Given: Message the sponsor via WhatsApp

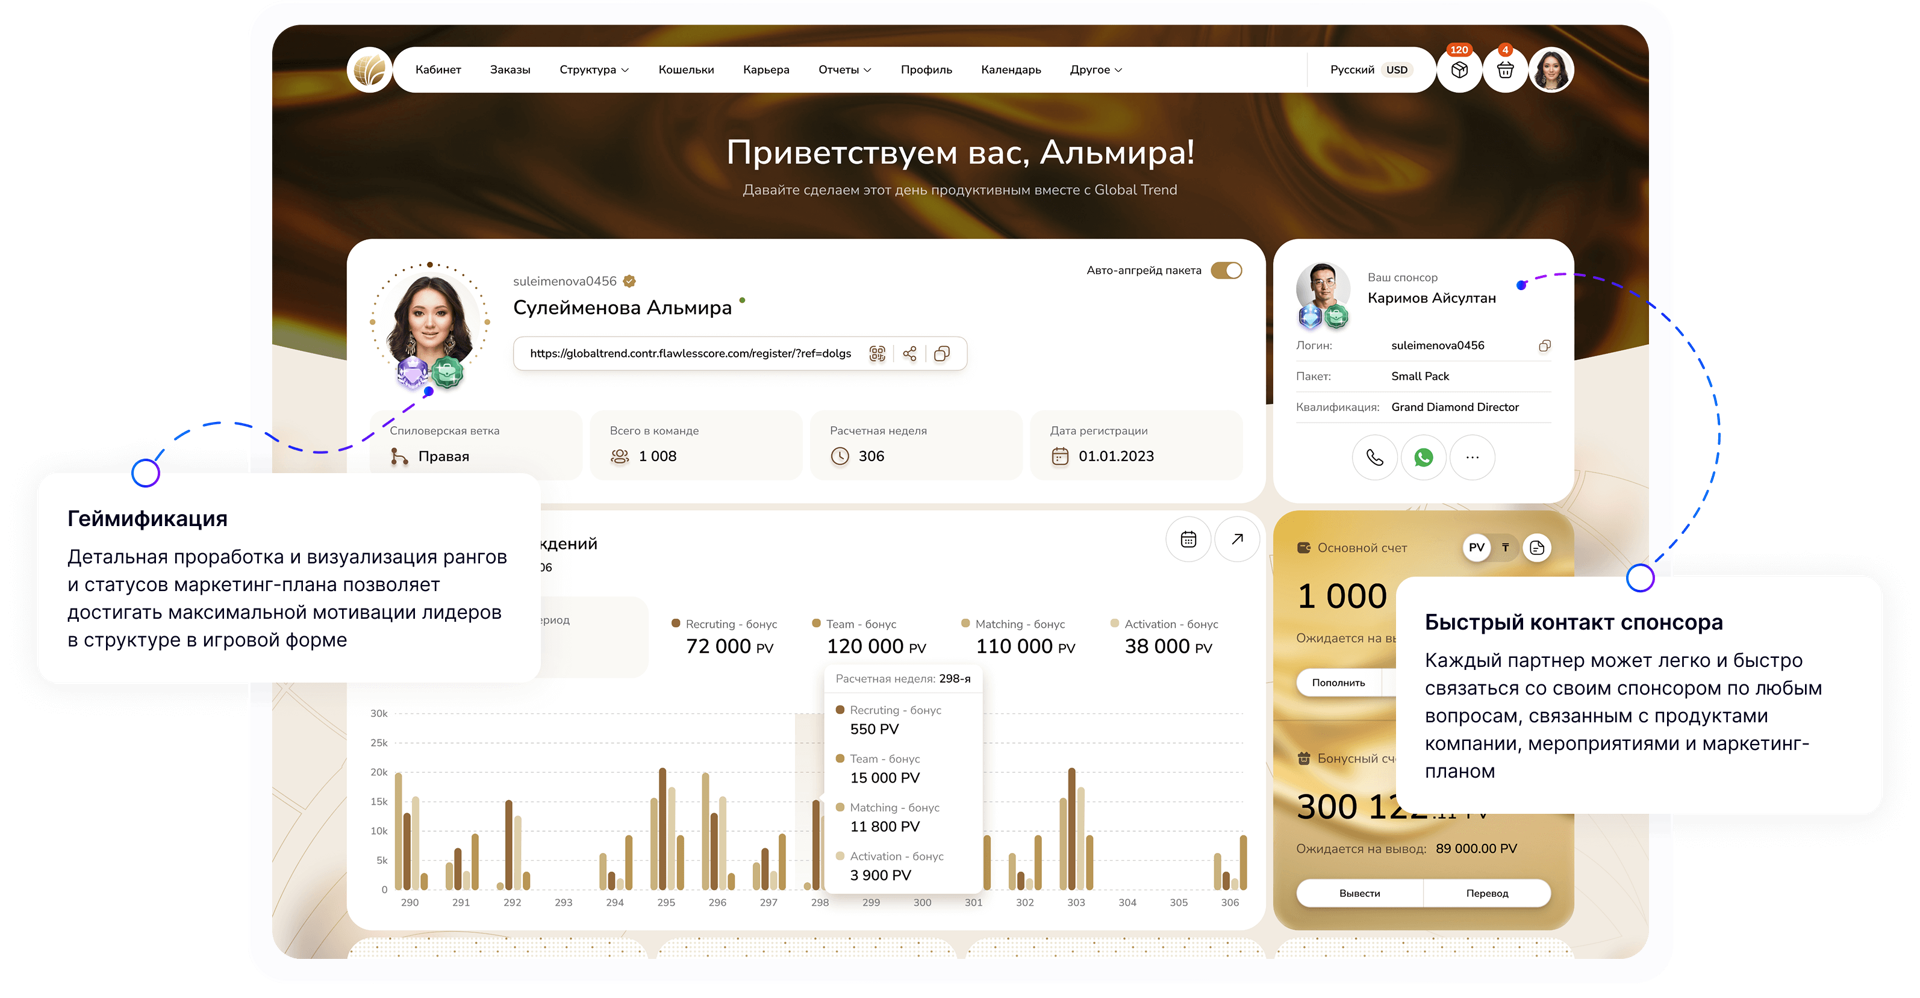Looking at the screenshot, I should (x=1424, y=458).
